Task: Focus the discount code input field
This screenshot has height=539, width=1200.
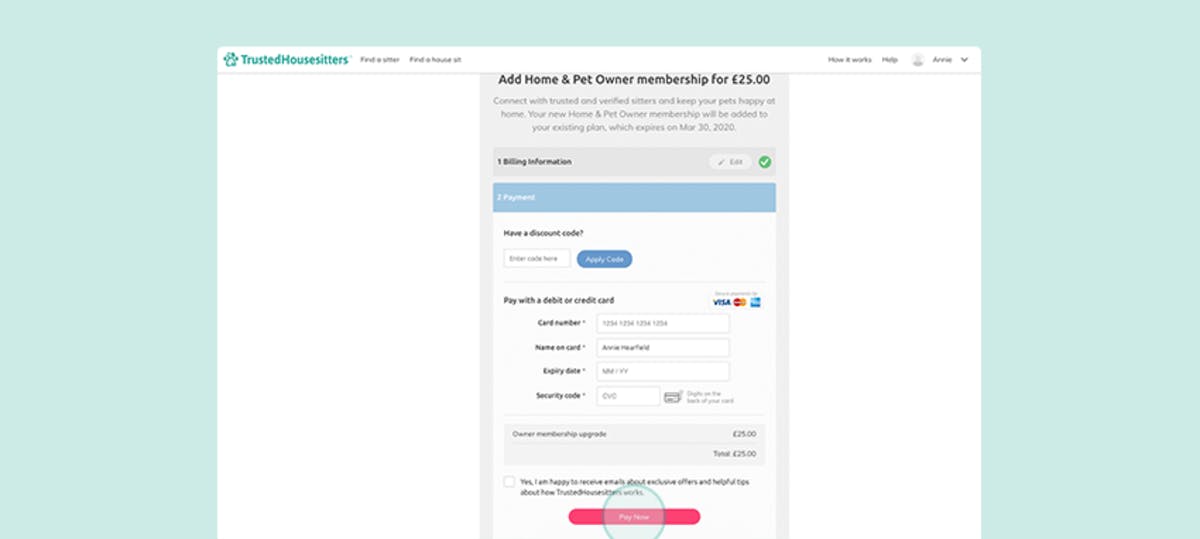Action: click(537, 258)
